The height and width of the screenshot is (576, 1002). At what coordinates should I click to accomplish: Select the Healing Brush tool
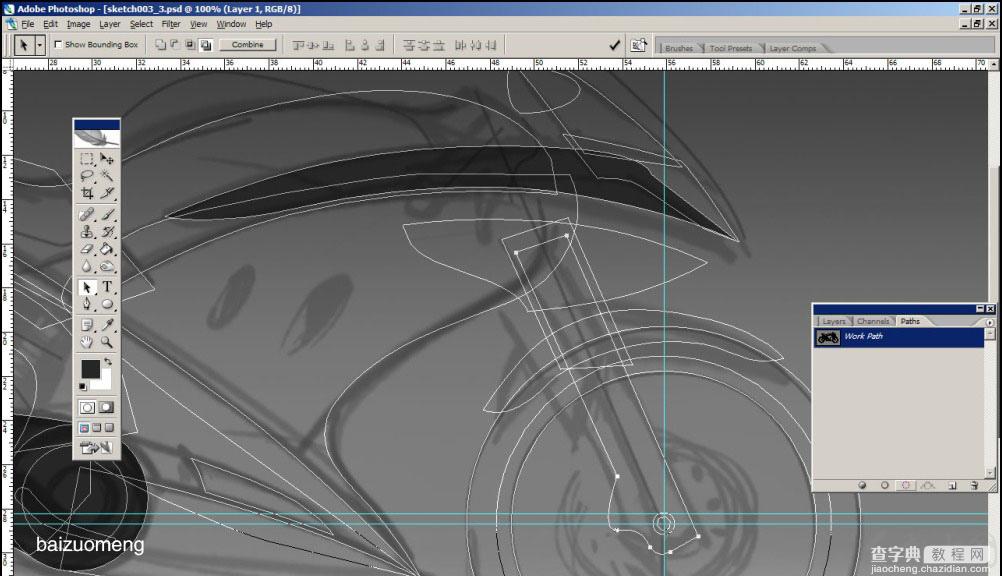87,214
